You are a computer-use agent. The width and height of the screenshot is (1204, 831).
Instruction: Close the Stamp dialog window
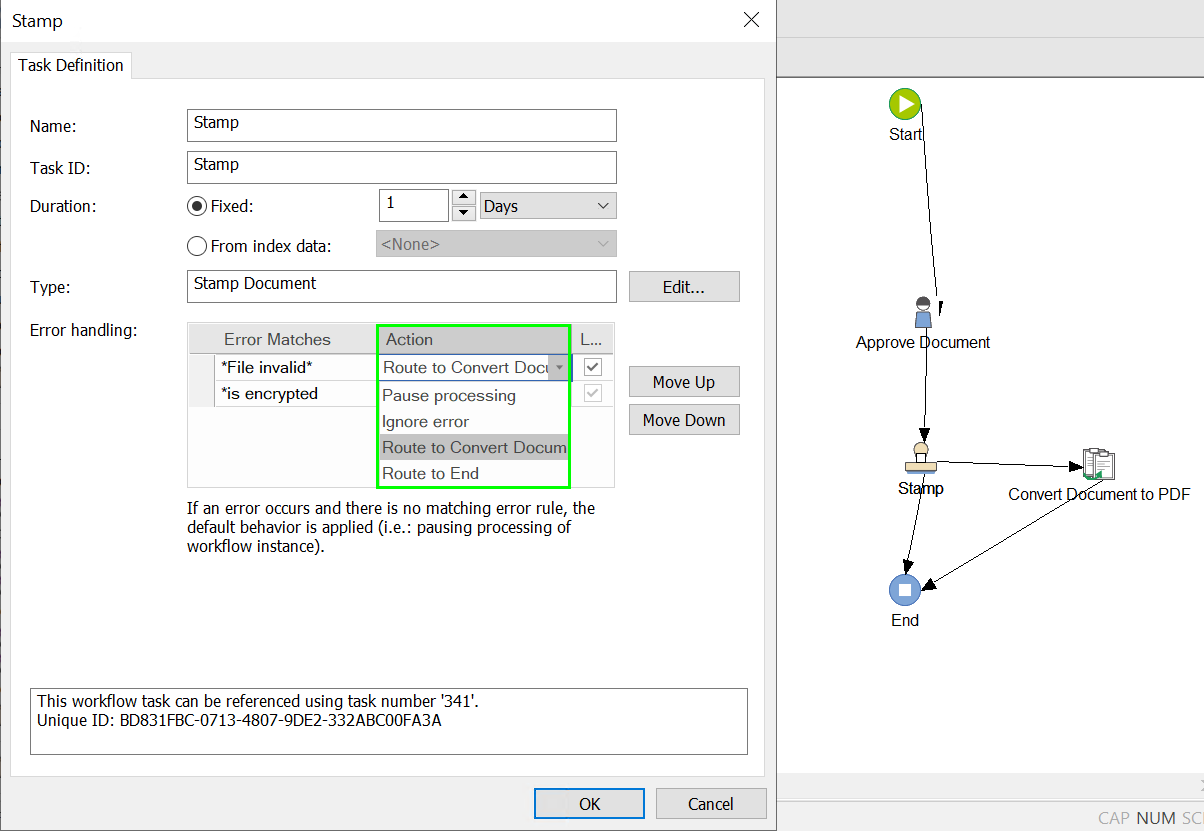(751, 20)
